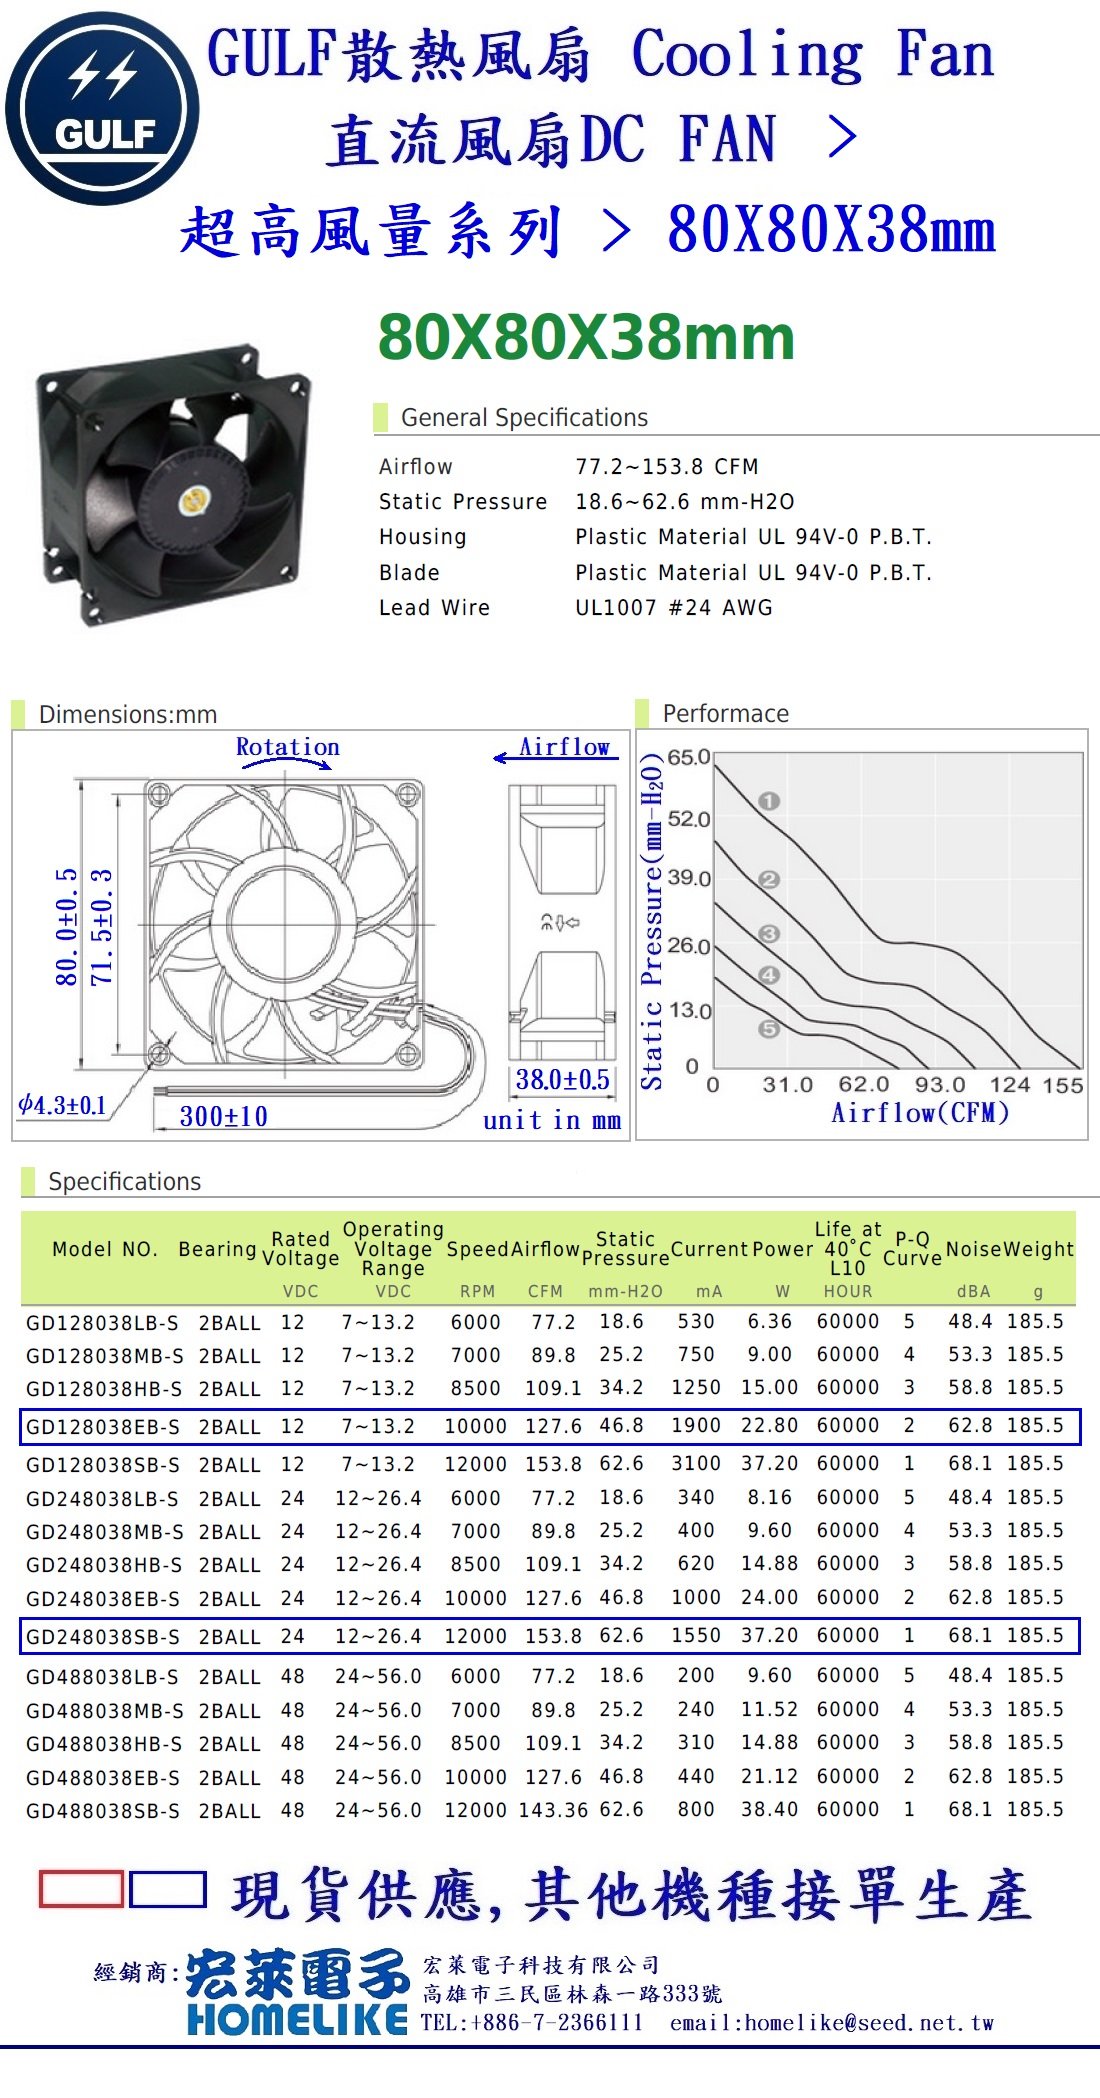The image size is (1100, 2098).
Task: Click the General Specifications heading
Action: tap(524, 417)
